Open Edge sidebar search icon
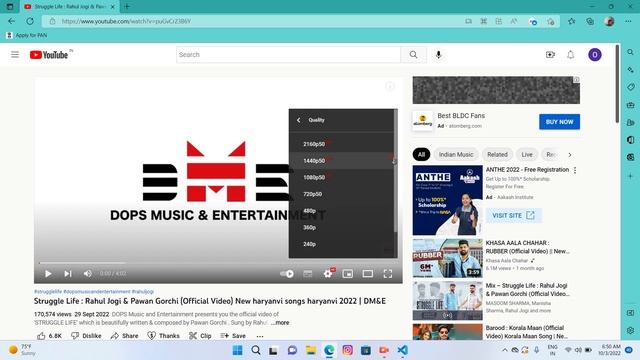 (631, 52)
